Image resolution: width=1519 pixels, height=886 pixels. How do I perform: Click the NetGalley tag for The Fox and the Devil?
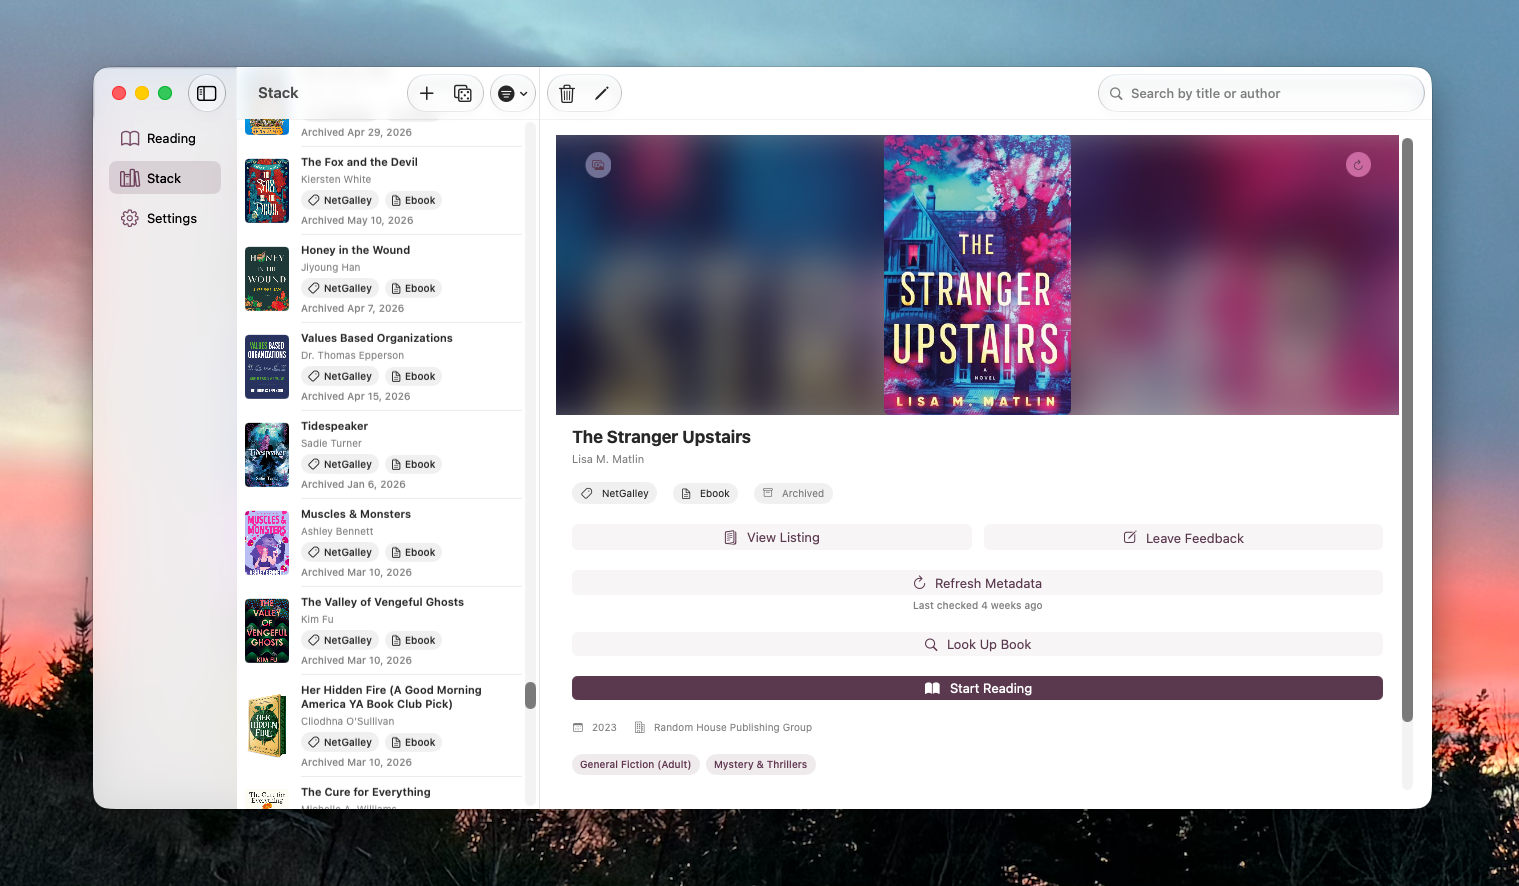pos(340,200)
